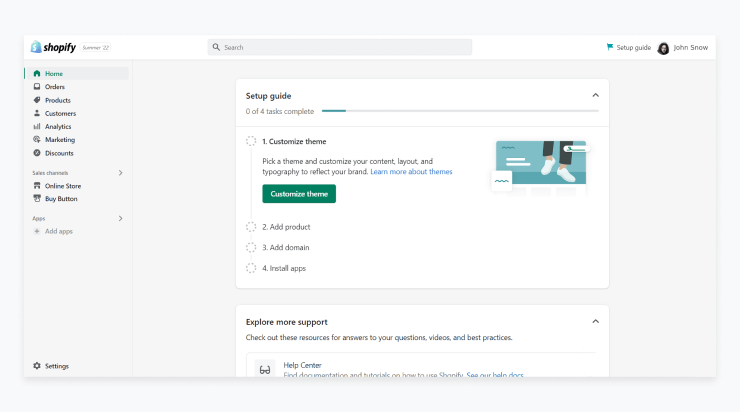Click the Help Center glasses icon
This screenshot has width=740, height=412.
point(265,370)
